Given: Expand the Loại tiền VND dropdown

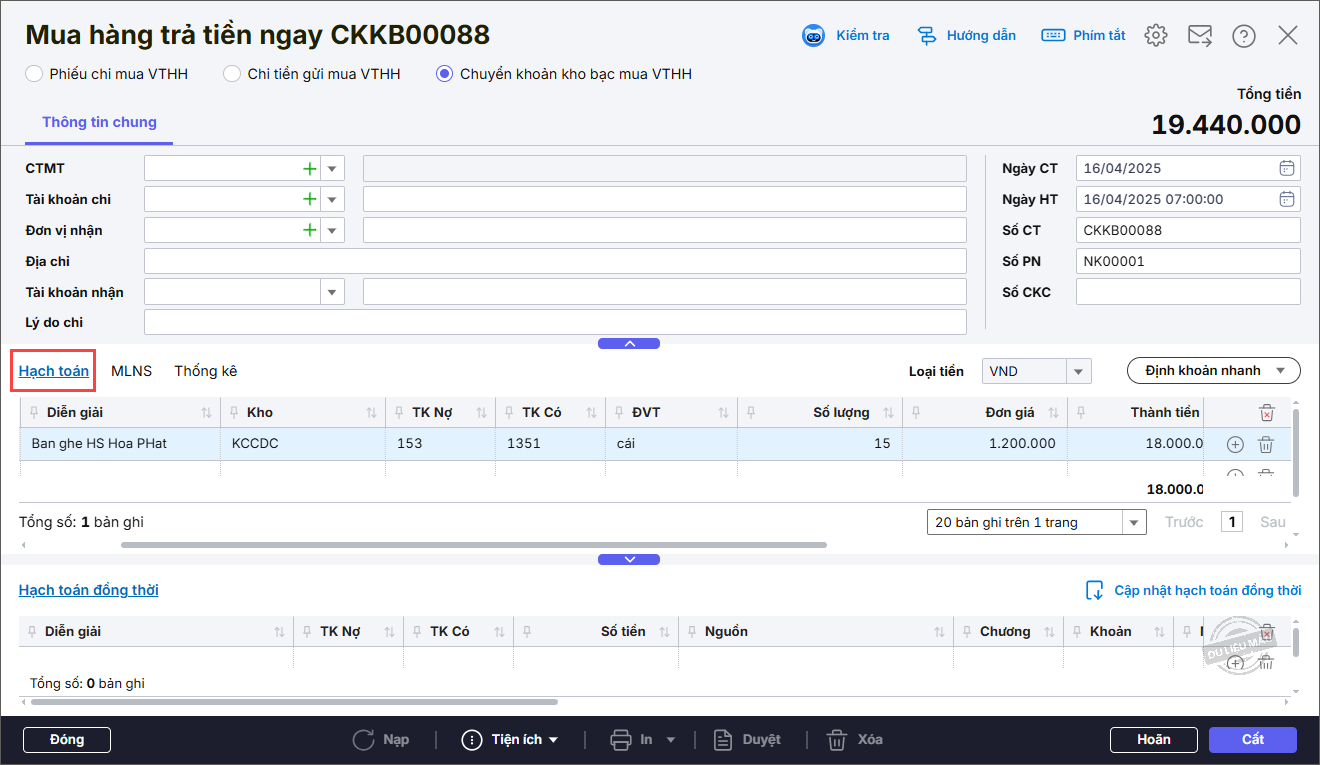Looking at the screenshot, I should (x=1078, y=371).
